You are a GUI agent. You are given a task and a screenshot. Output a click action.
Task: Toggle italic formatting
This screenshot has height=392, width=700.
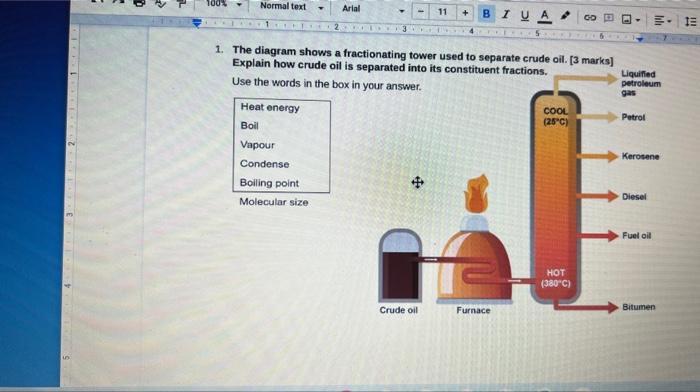[x=505, y=15]
